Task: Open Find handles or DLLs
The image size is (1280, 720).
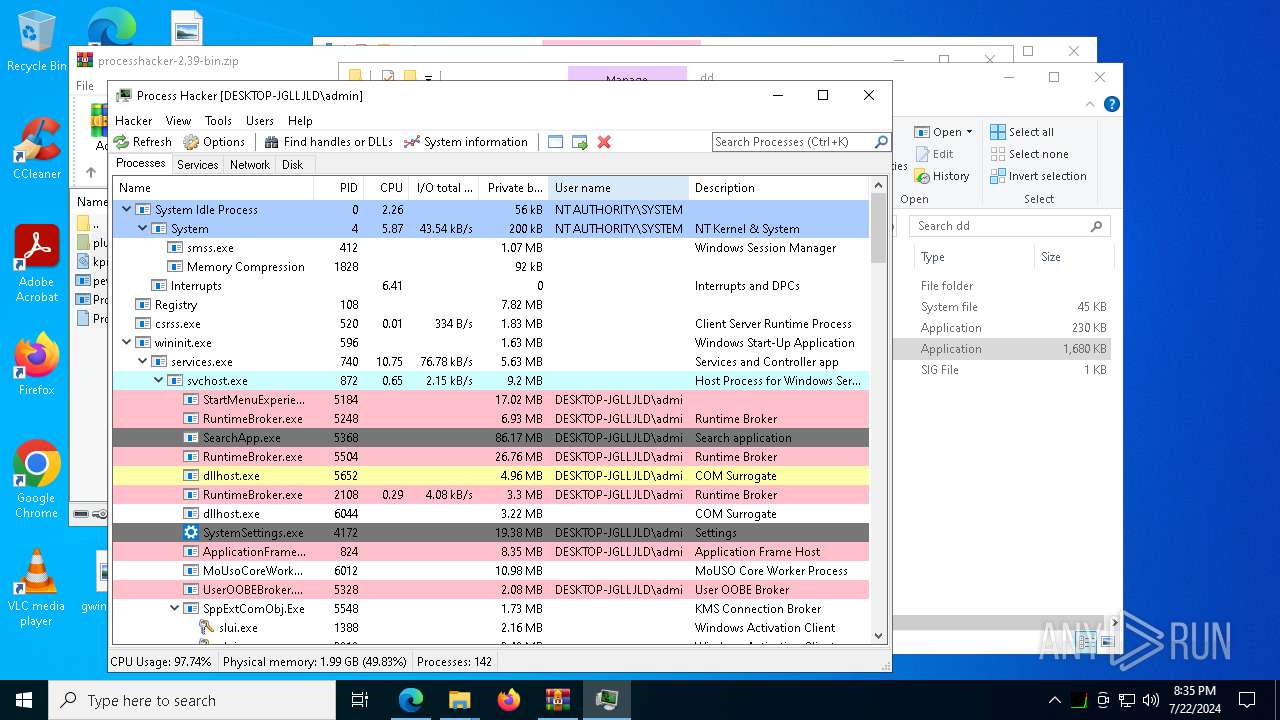Action: pos(328,142)
